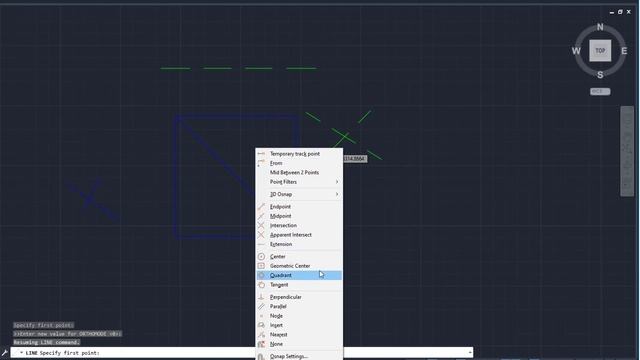This screenshot has width=640, height=360.
Task: Minimize the drawing window
Action: (611, 13)
